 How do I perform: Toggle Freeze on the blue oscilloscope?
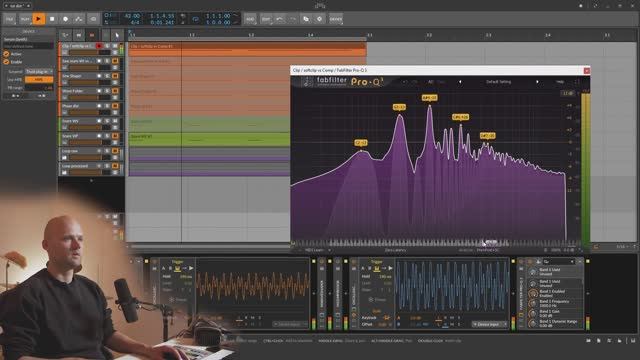[x=377, y=300]
